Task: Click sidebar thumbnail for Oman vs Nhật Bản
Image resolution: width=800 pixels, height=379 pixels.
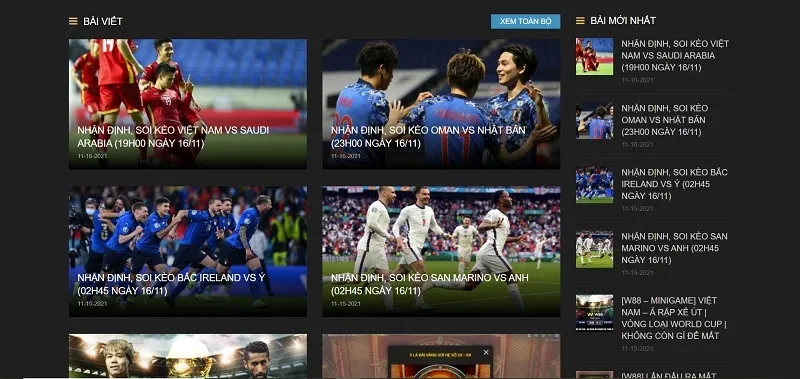Action: [594, 121]
